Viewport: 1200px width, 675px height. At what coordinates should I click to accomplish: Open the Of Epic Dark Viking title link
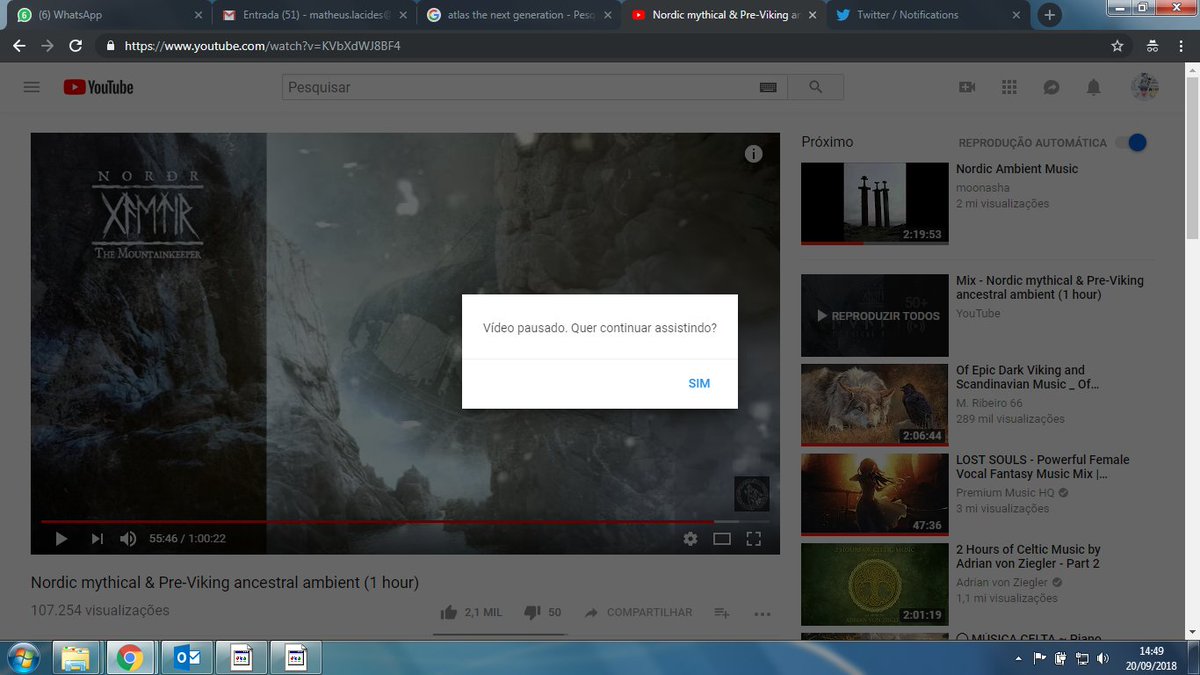pyautogui.click(x=1028, y=377)
